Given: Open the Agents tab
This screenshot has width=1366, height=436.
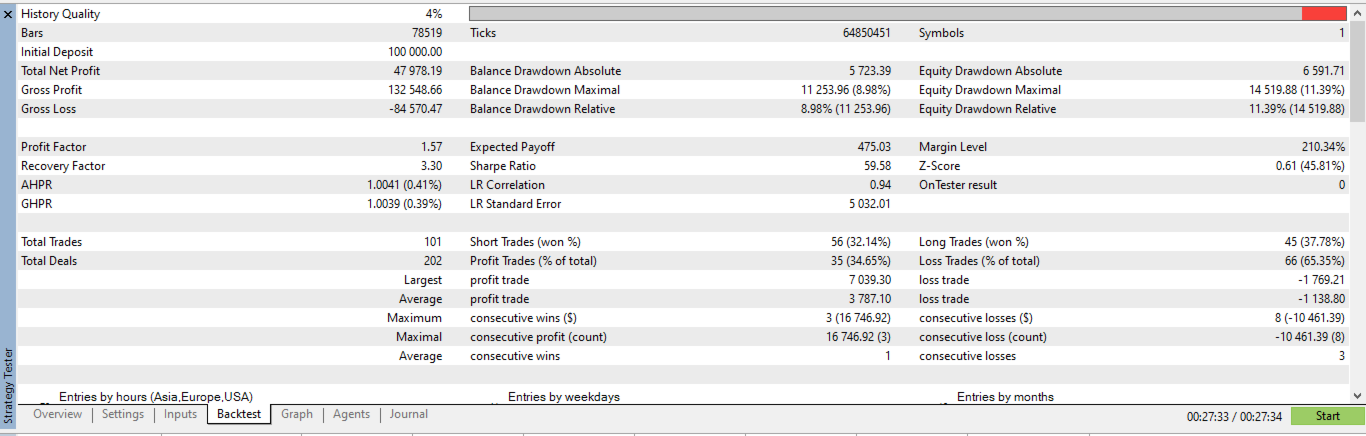Looking at the screenshot, I should (351, 414).
